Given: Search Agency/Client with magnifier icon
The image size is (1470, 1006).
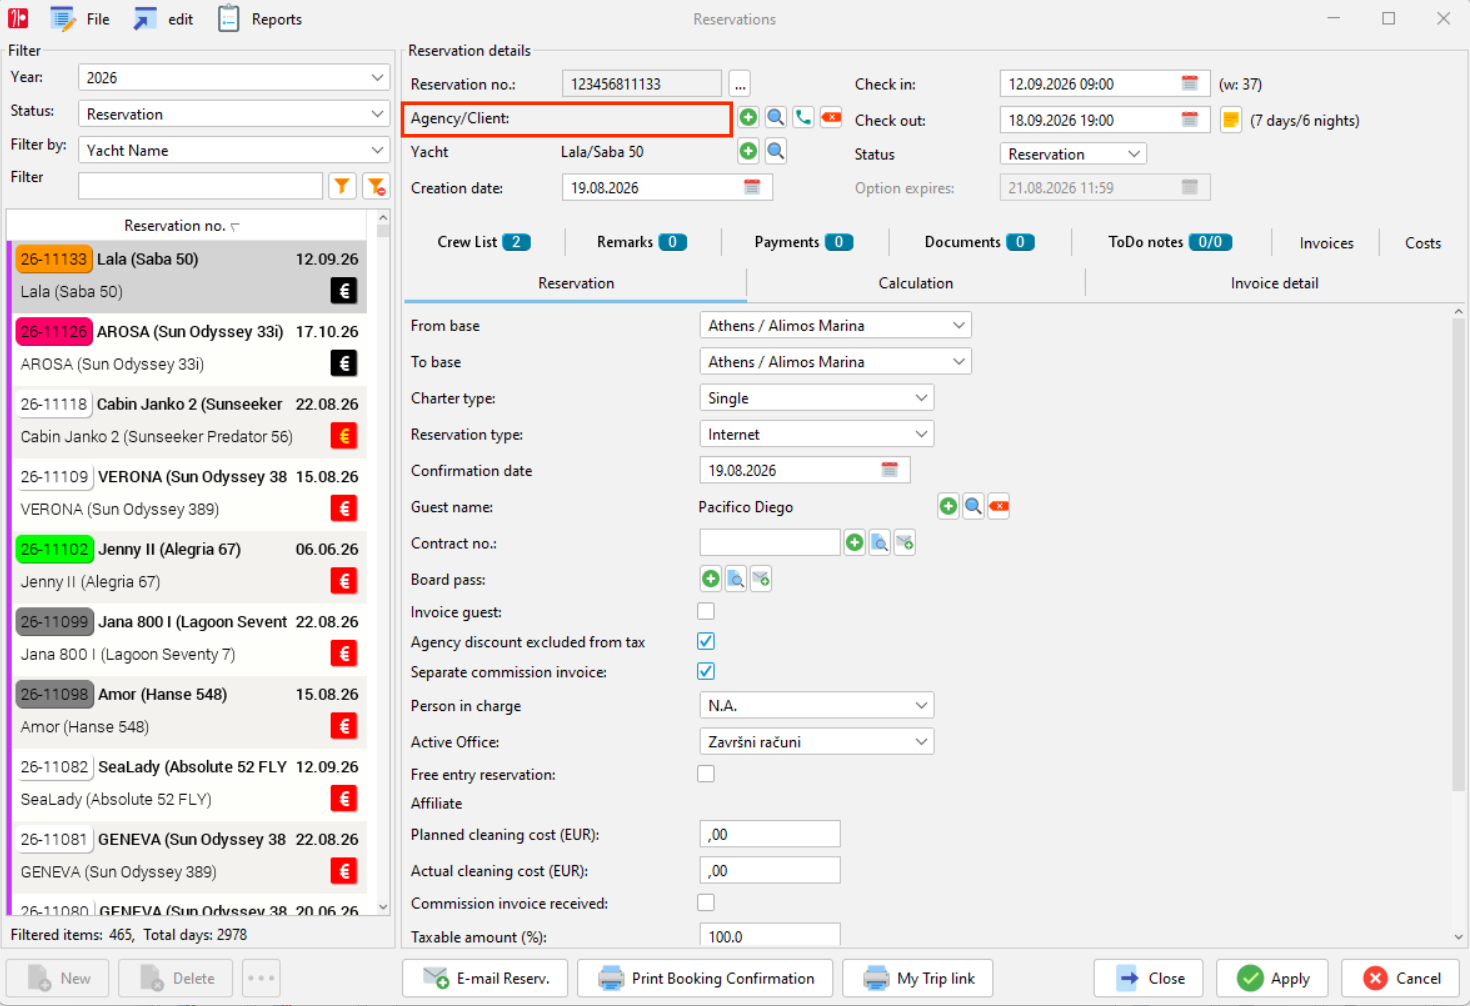Looking at the screenshot, I should pyautogui.click(x=776, y=118).
